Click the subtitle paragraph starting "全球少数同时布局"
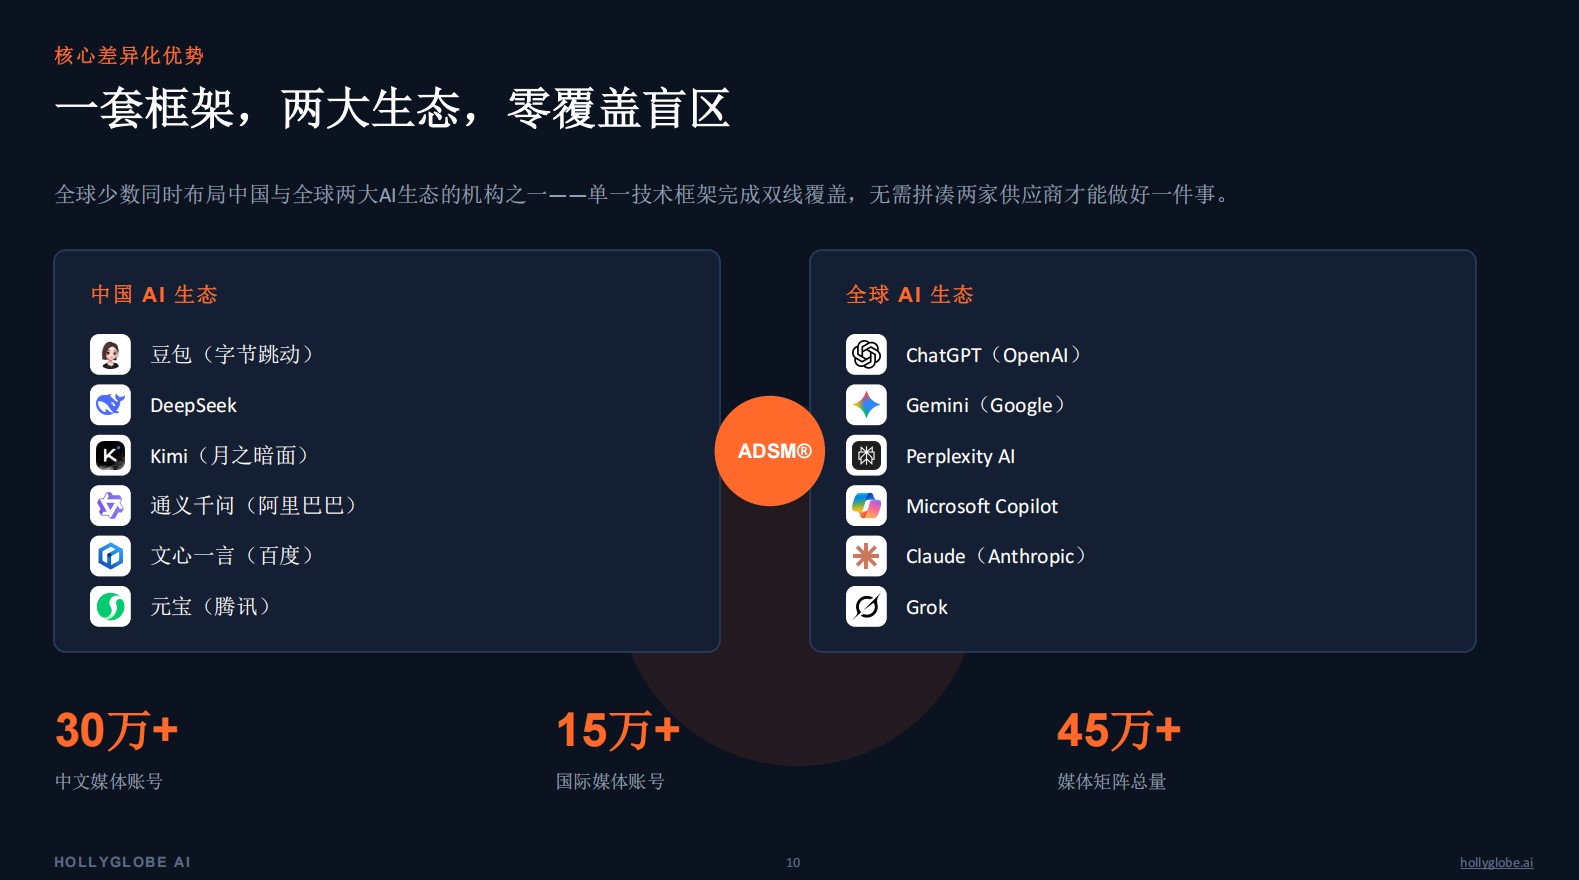The image size is (1579, 880). point(642,194)
